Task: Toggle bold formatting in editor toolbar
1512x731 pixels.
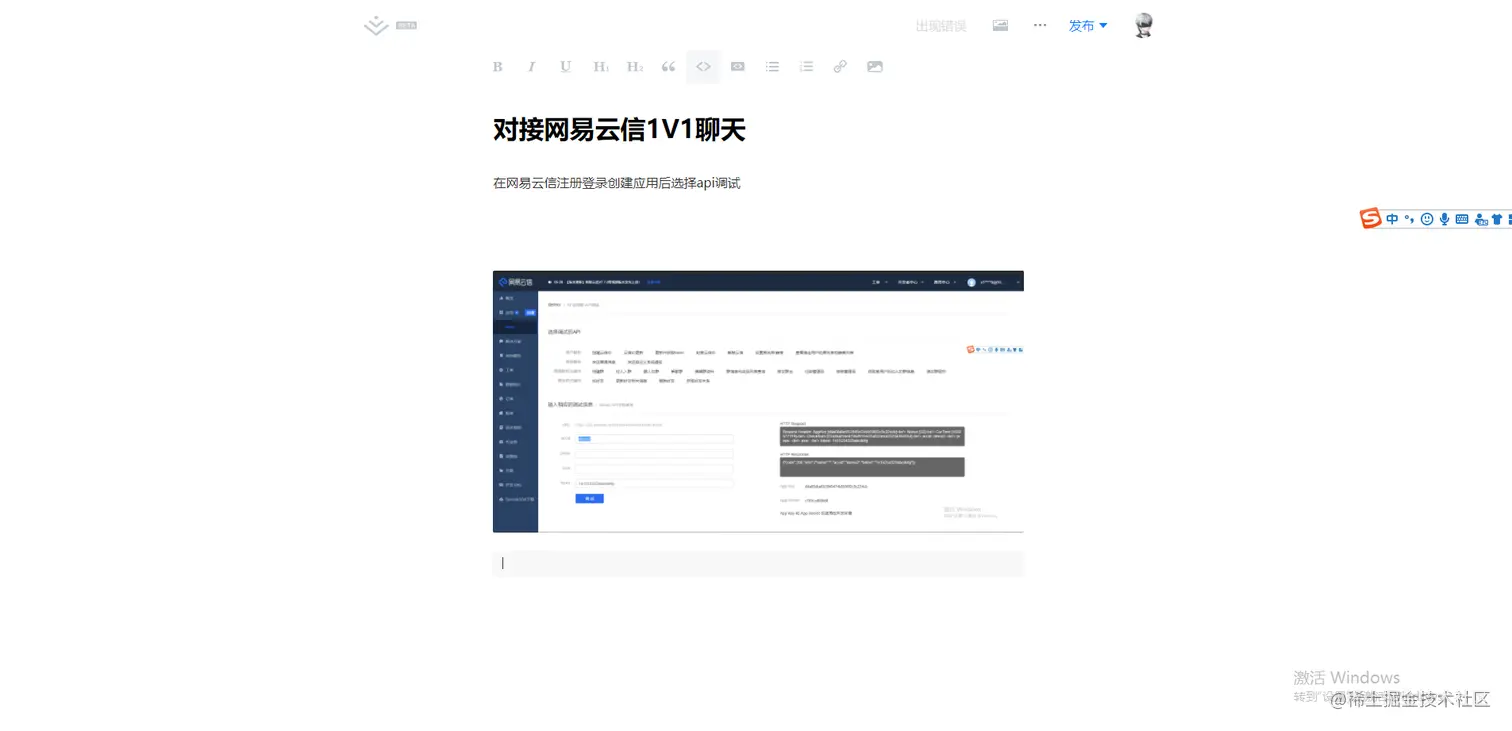Action: click(497, 67)
